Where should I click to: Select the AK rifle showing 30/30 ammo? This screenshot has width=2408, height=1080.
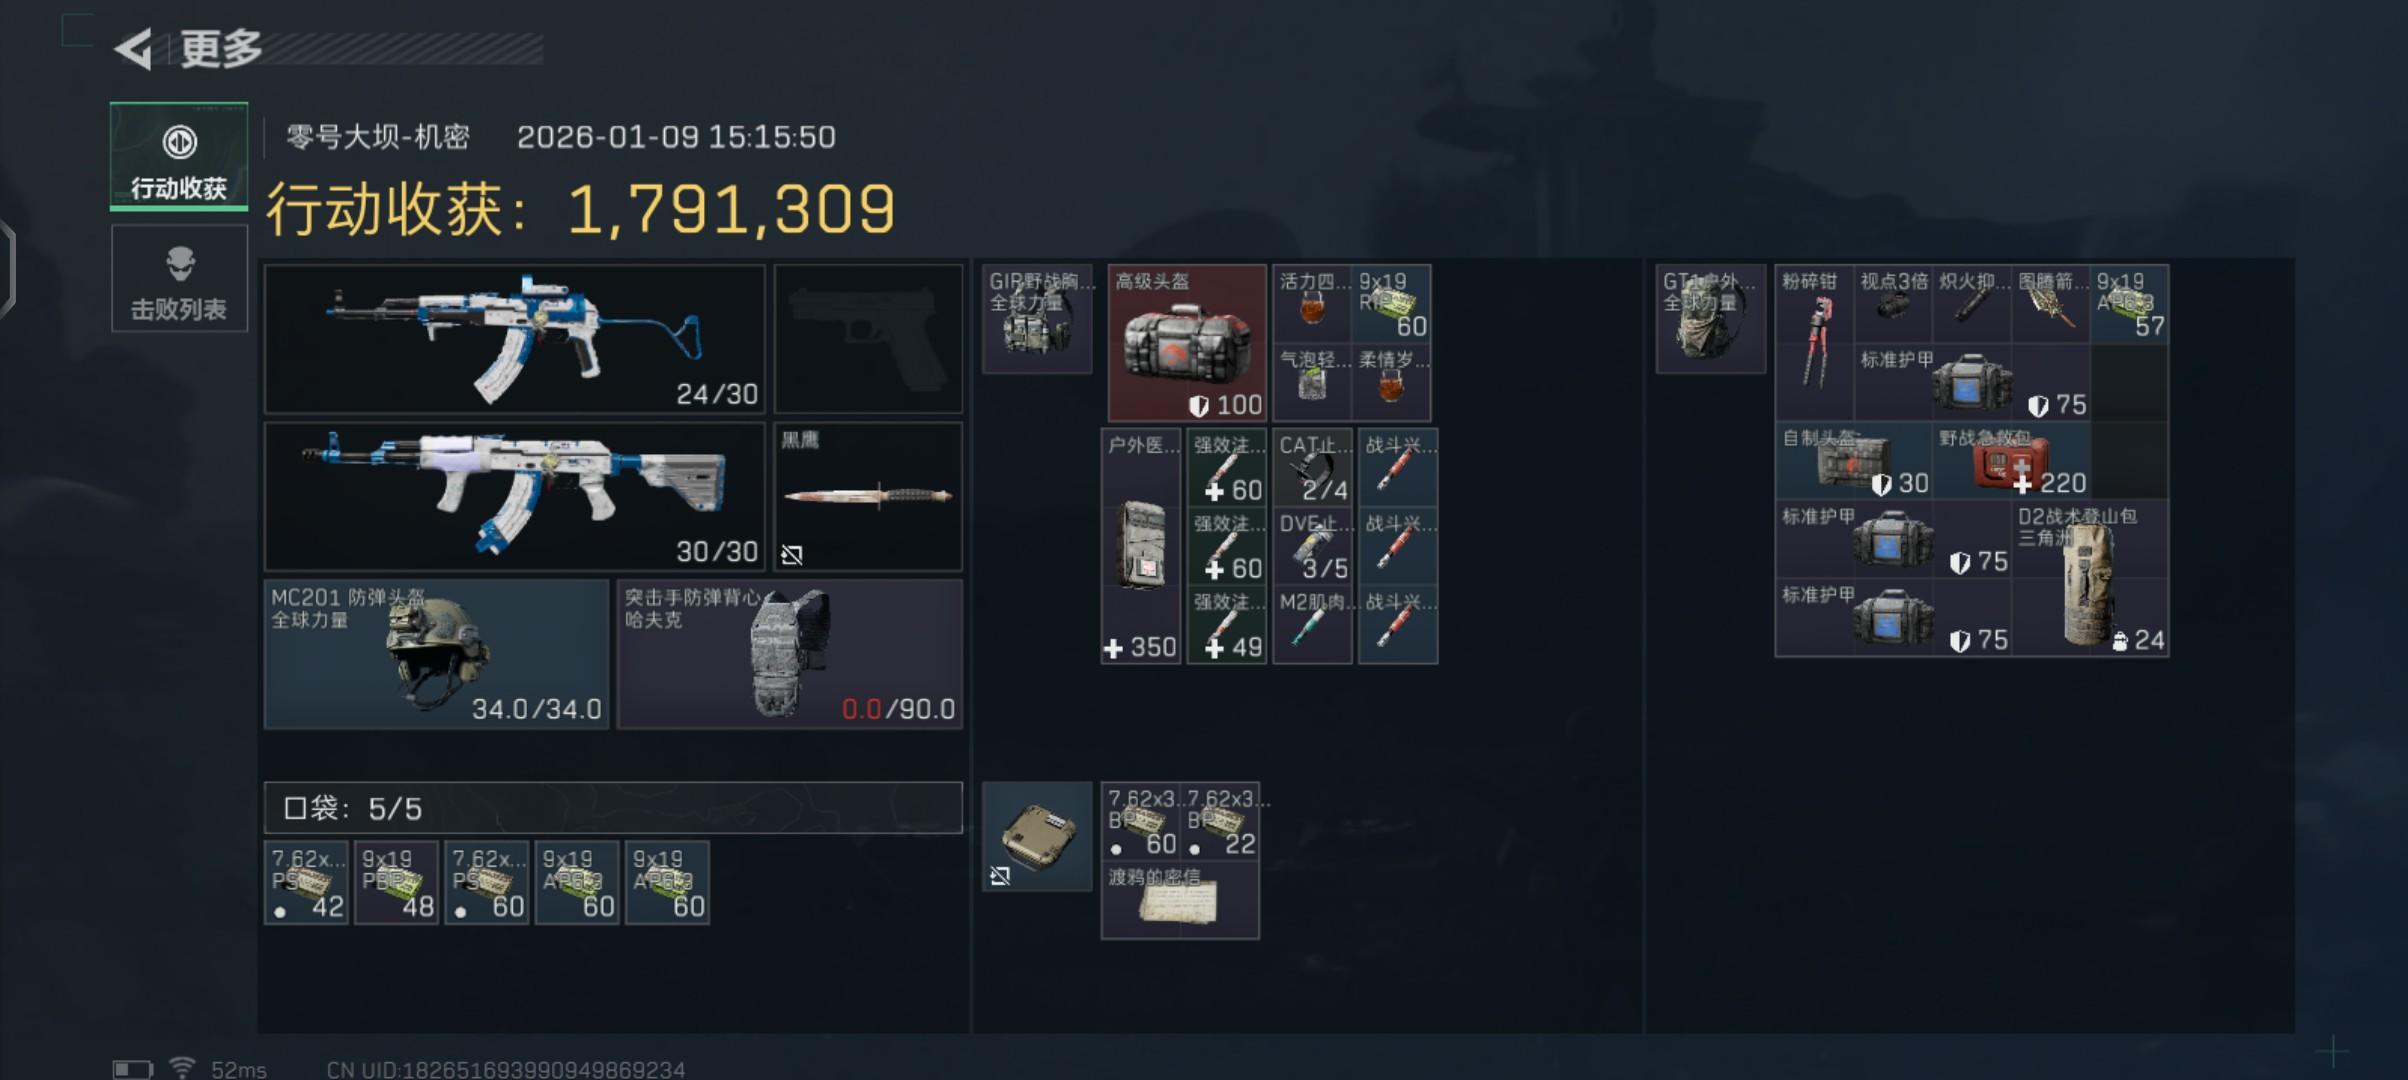[514, 497]
